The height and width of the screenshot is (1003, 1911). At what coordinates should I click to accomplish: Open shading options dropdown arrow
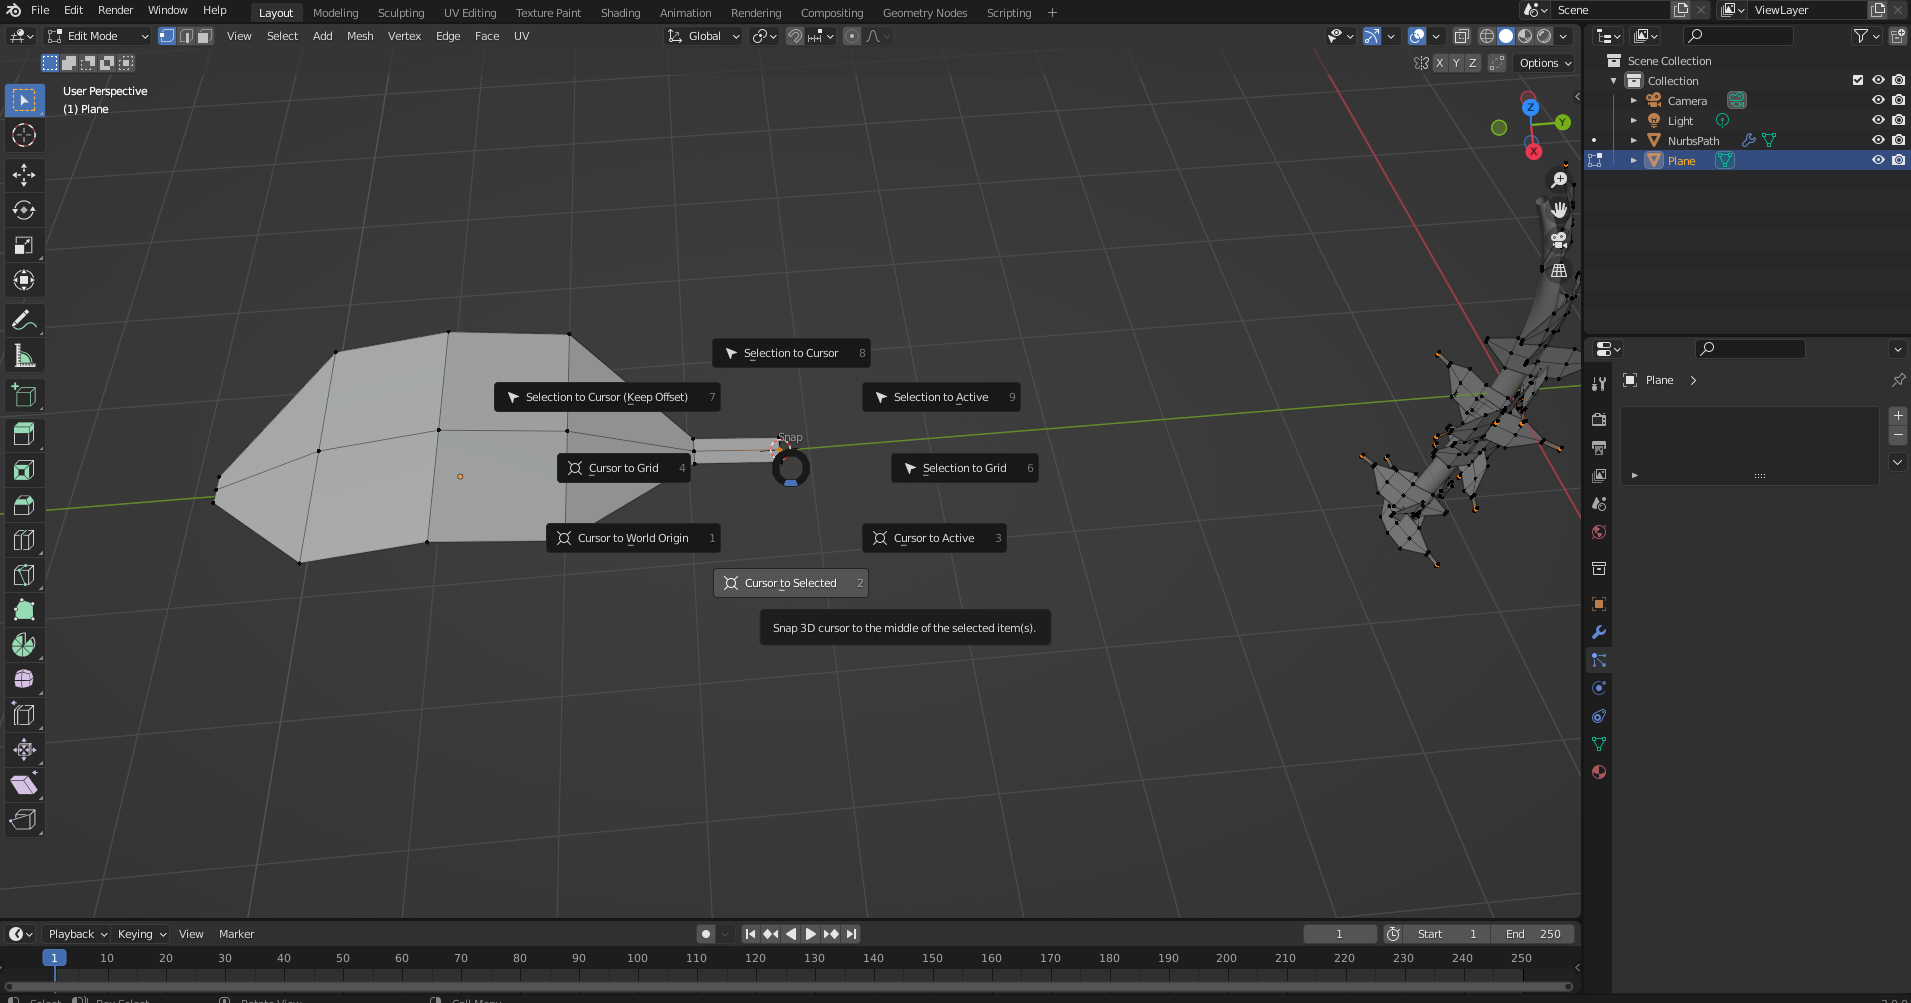click(x=1563, y=36)
